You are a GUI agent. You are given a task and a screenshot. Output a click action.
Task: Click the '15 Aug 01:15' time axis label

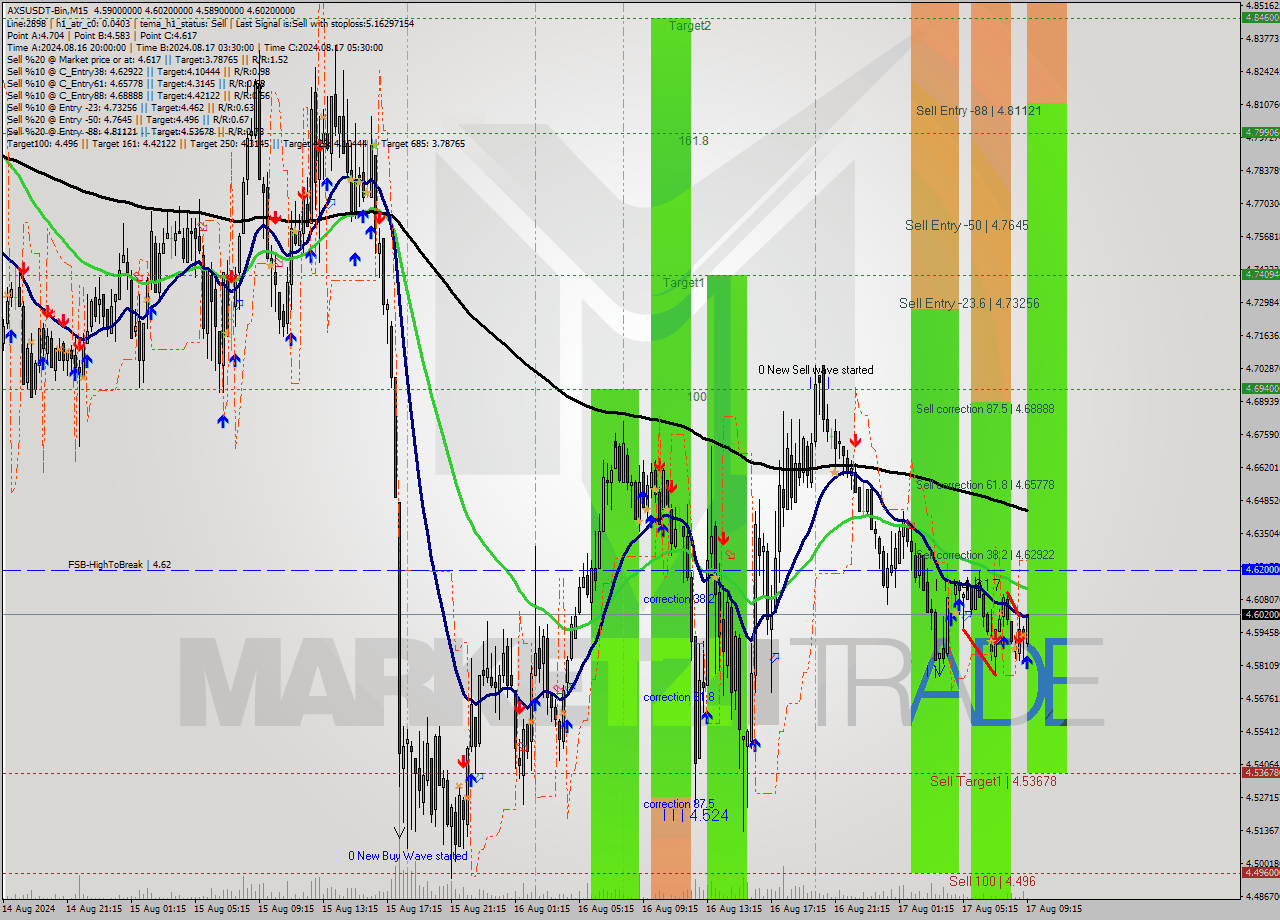tap(156, 909)
